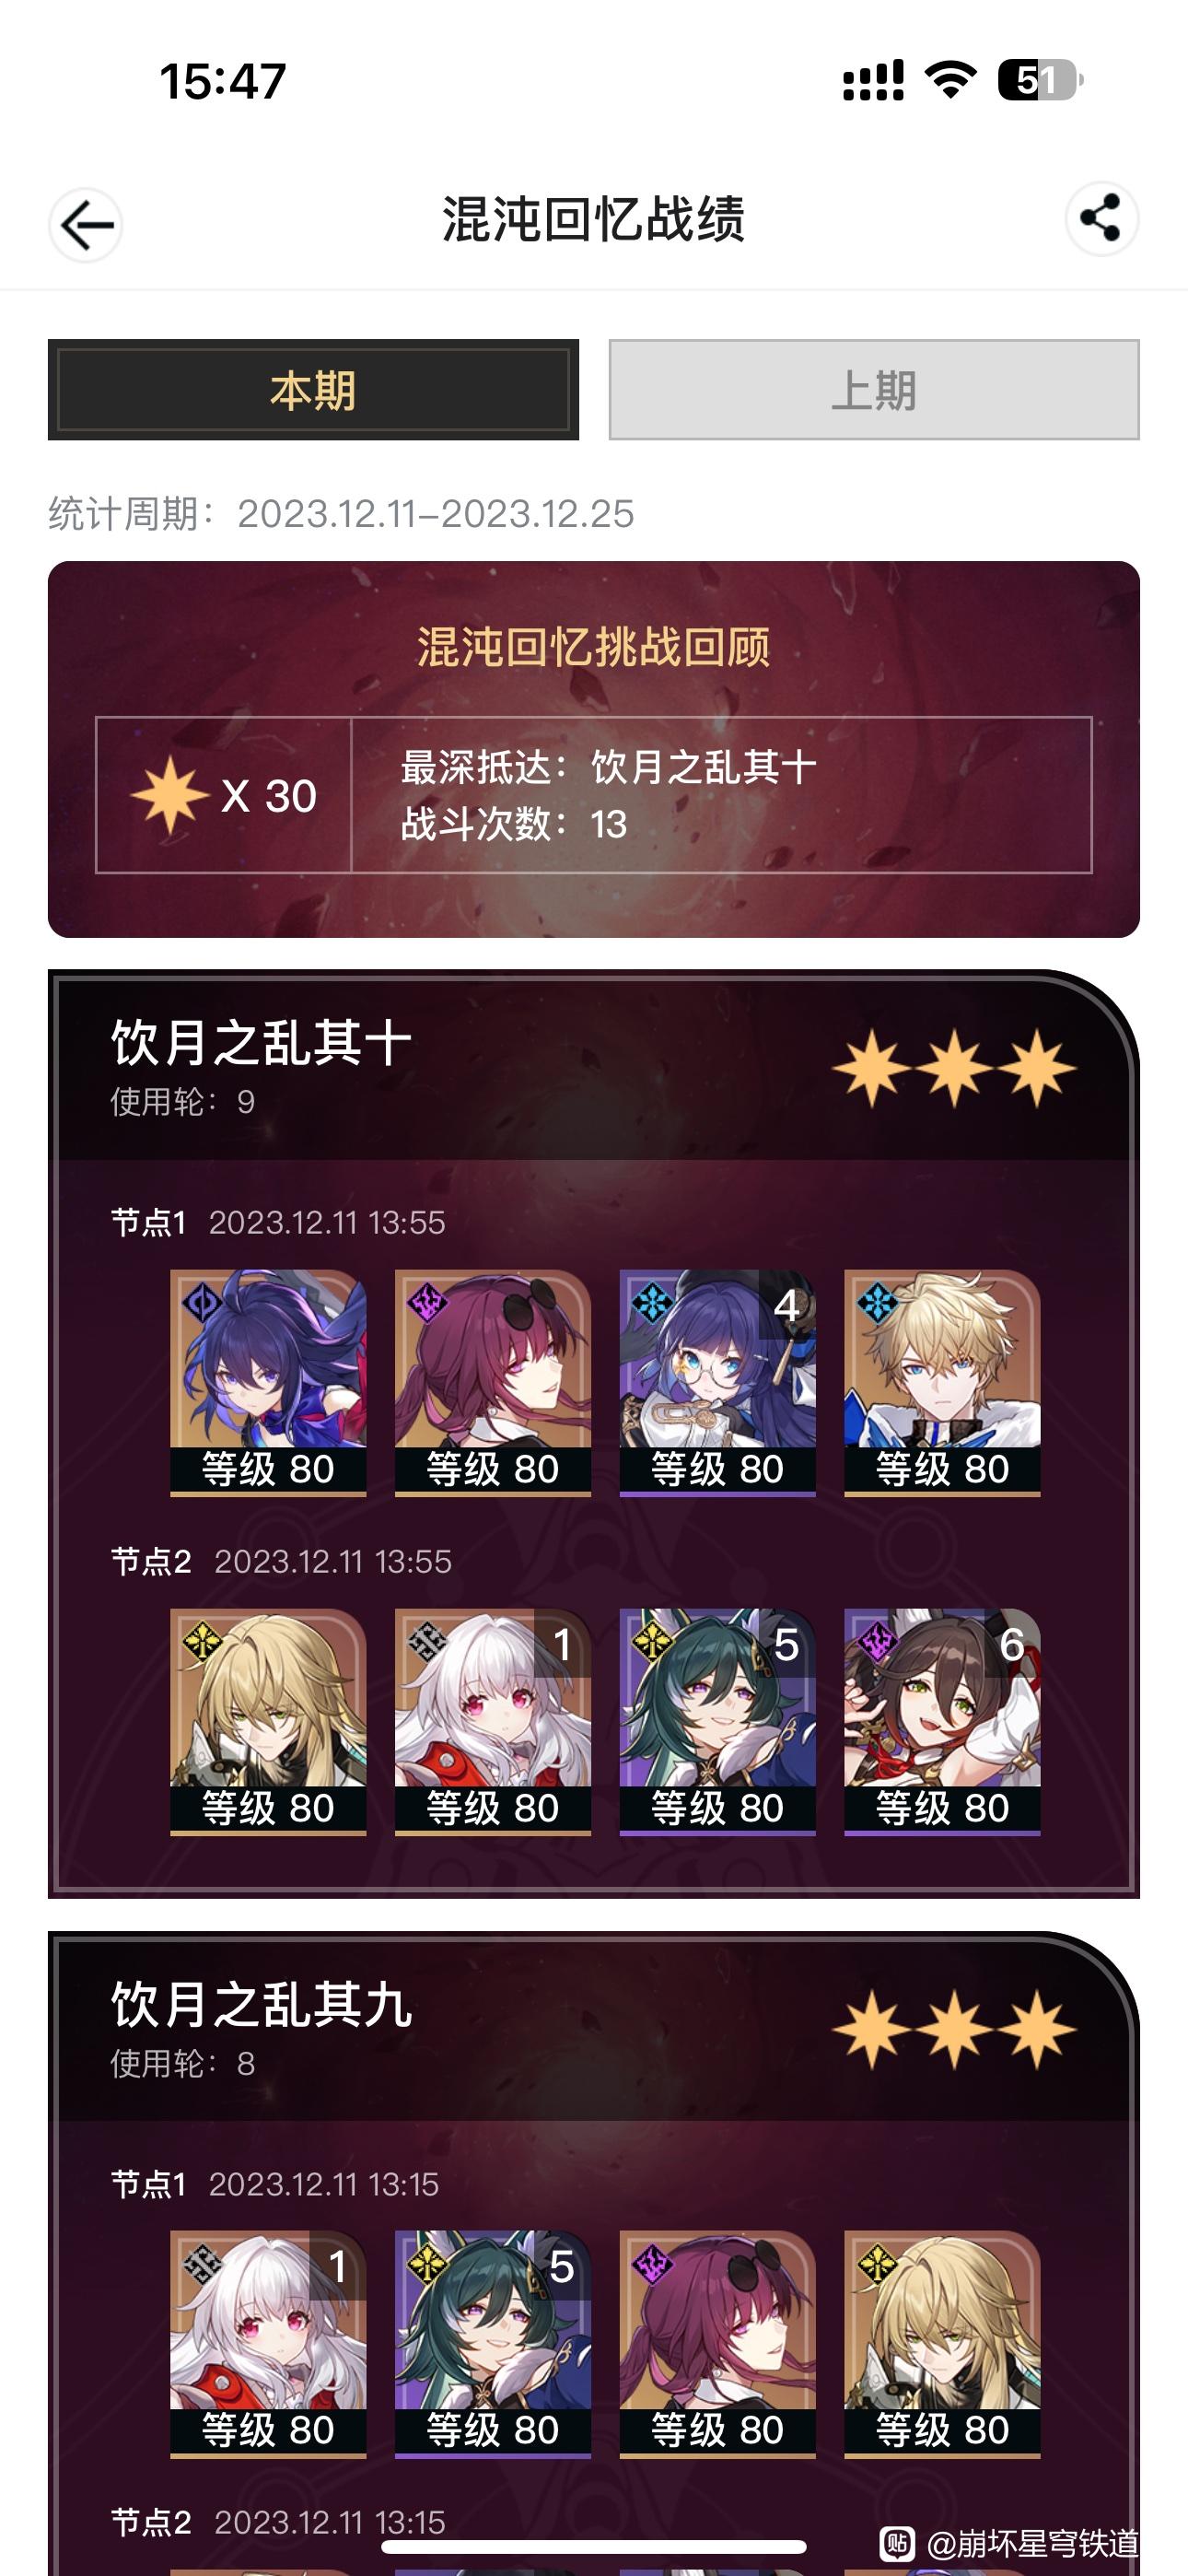The height and width of the screenshot is (2576, 1188).
Task: Tap the blond Gepard portrait in stage ten 节点1
Action: coord(942,1383)
